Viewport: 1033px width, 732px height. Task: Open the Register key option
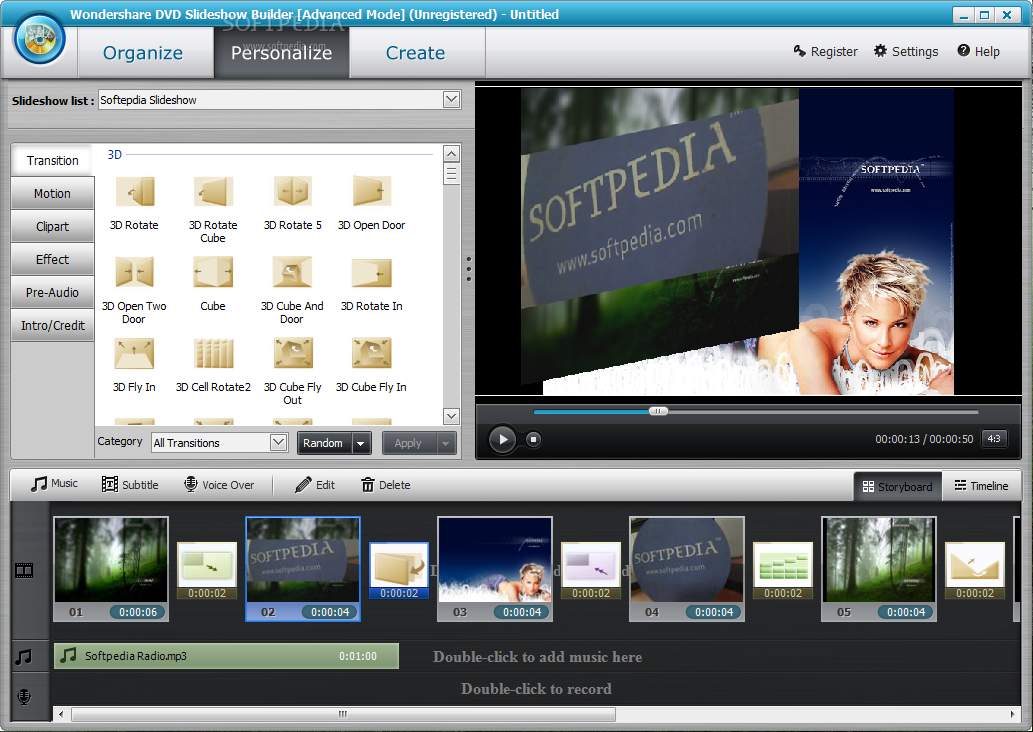pos(825,51)
